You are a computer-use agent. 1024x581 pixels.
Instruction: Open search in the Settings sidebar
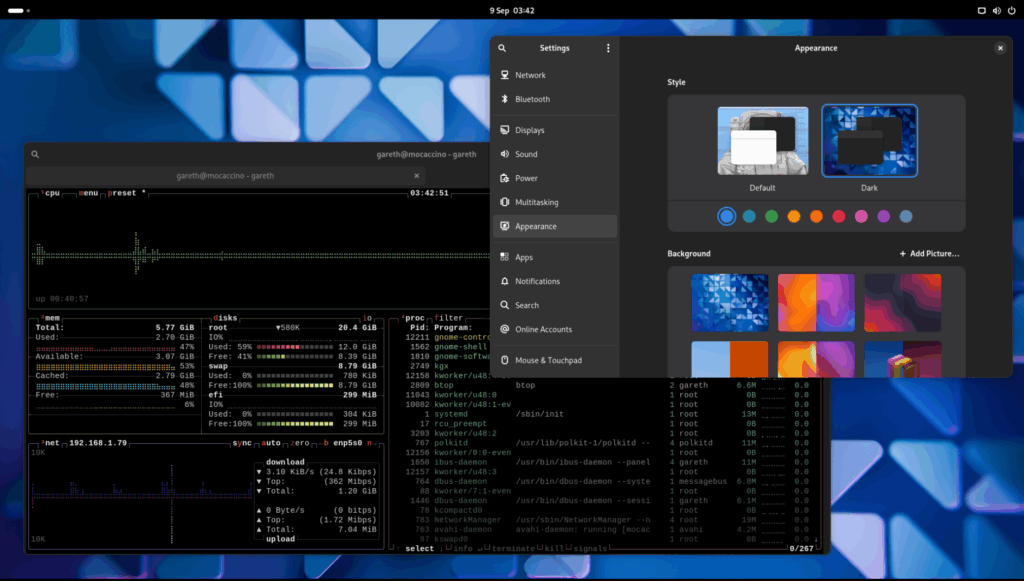click(502, 48)
